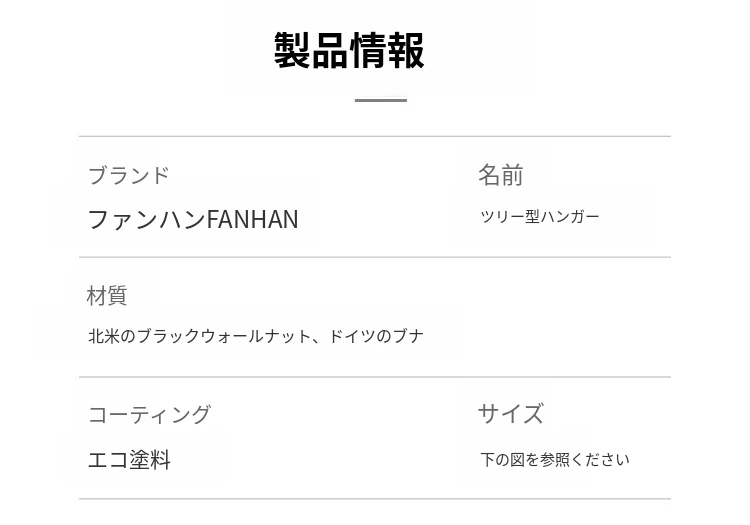This screenshot has height=525, width=750.
Task: Click the Latin FANHAN brand text
Action: [252, 219]
